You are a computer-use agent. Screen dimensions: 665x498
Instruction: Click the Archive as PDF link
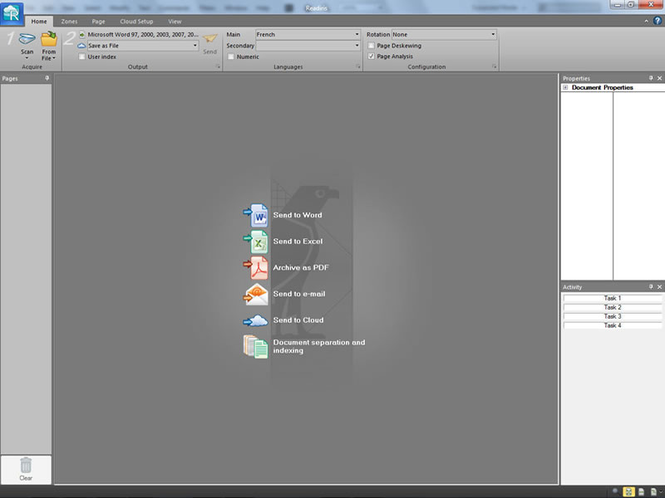(x=301, y=268)
